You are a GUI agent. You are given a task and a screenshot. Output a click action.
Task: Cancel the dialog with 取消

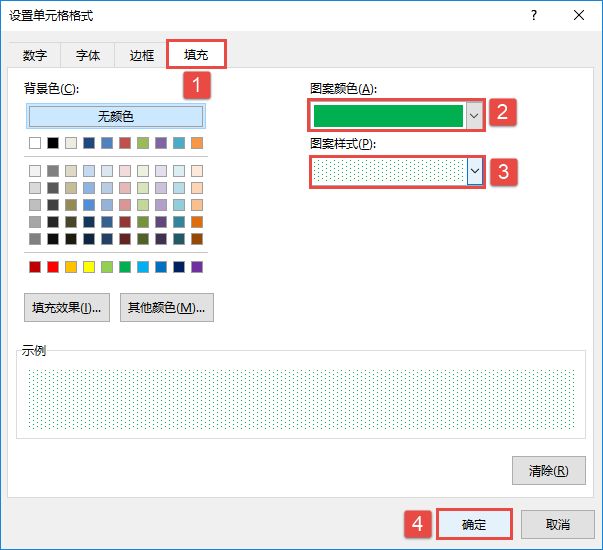coord(558,525)
